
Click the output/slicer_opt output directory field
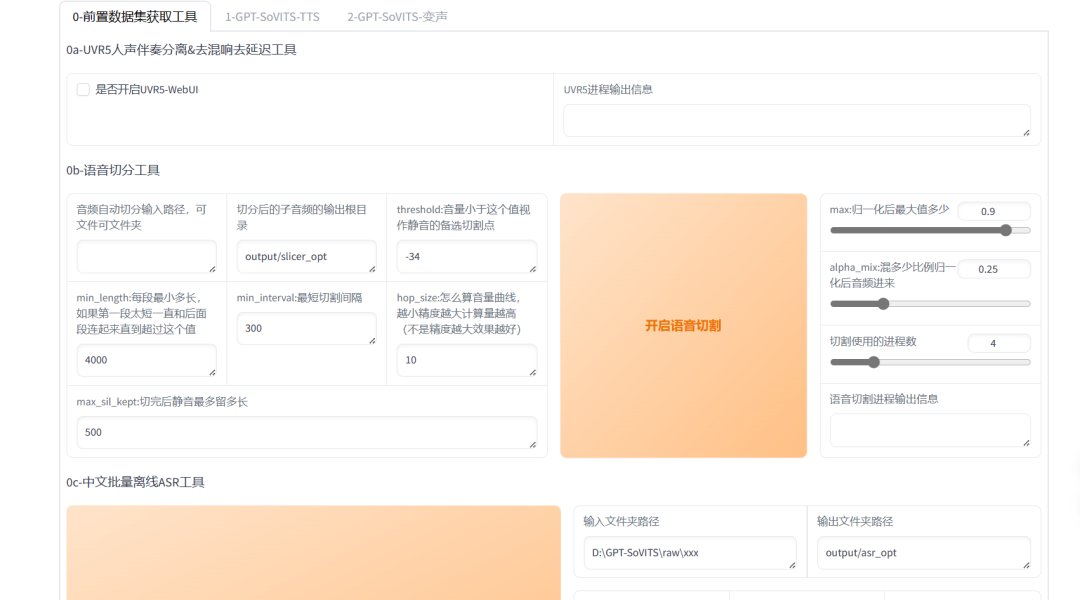pos(307,256)
